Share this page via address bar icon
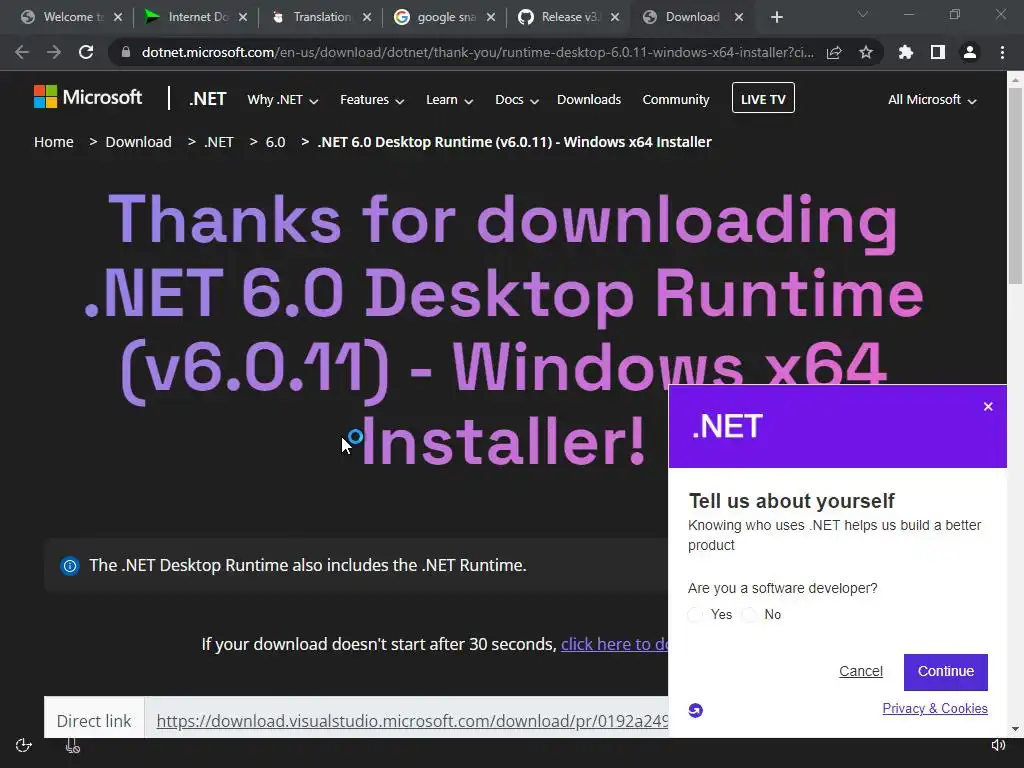 [834, 52]
